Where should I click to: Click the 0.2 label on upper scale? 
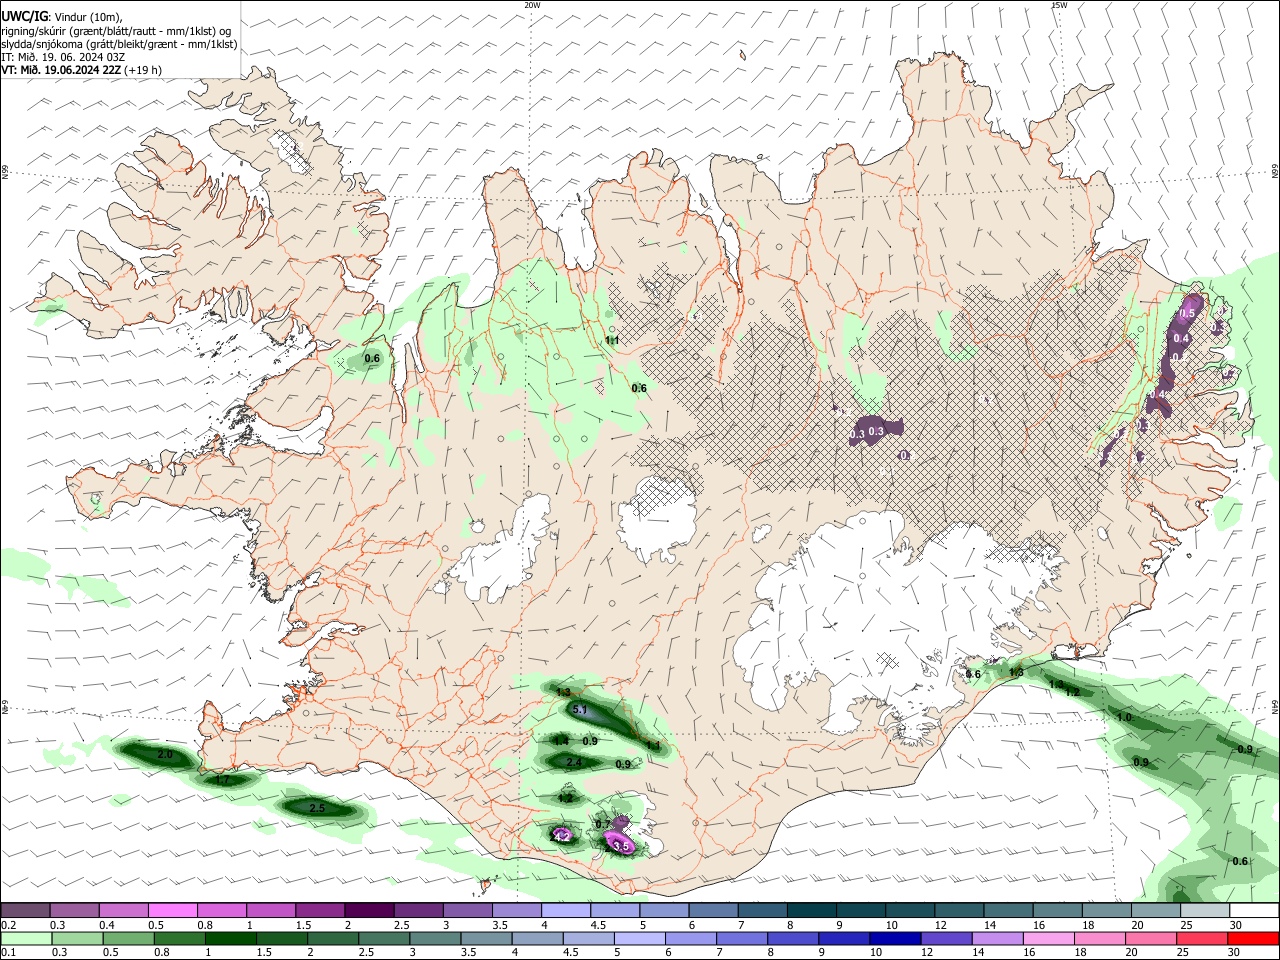7,925
